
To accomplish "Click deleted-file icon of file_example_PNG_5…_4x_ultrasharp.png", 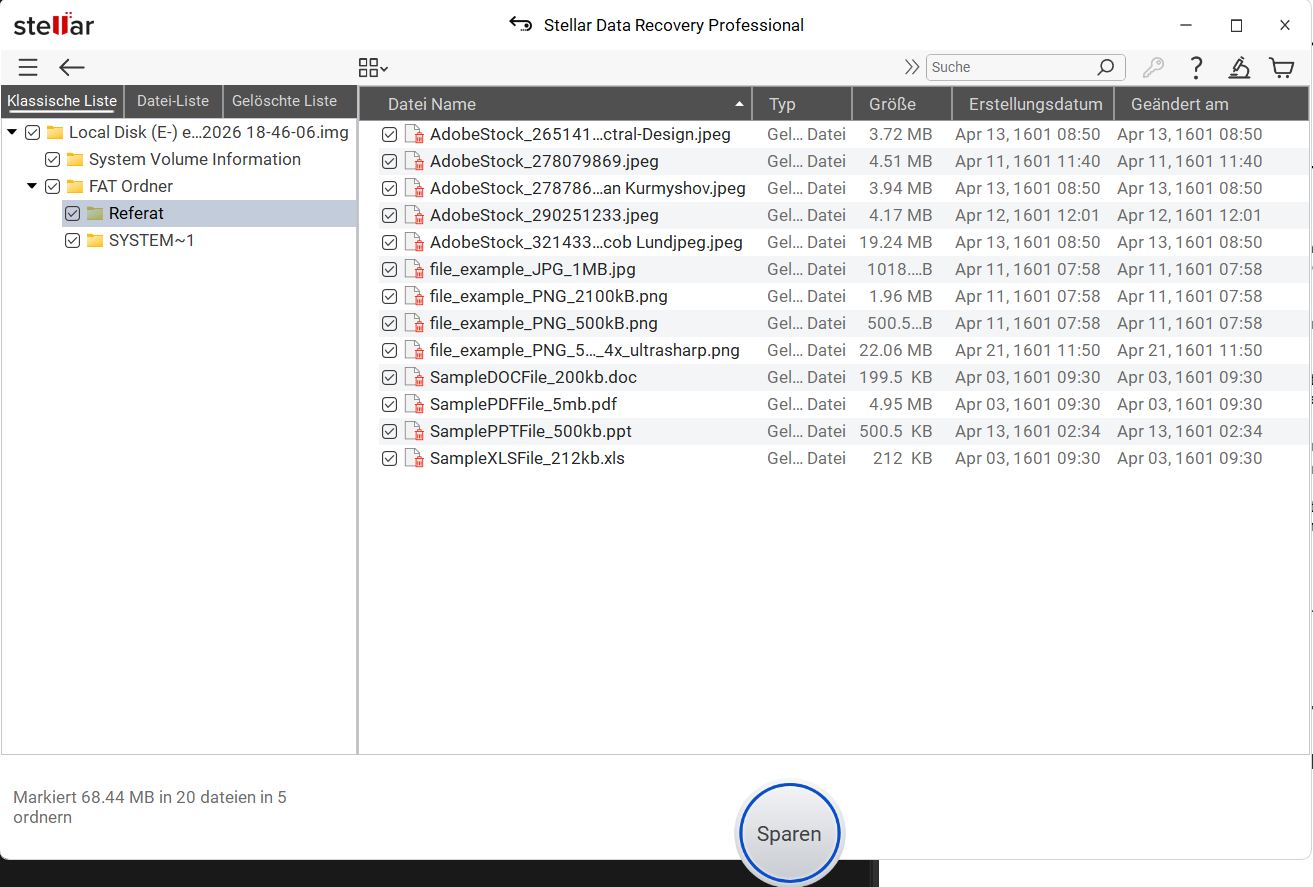I will pyautogui.click(x=414, y=350).
